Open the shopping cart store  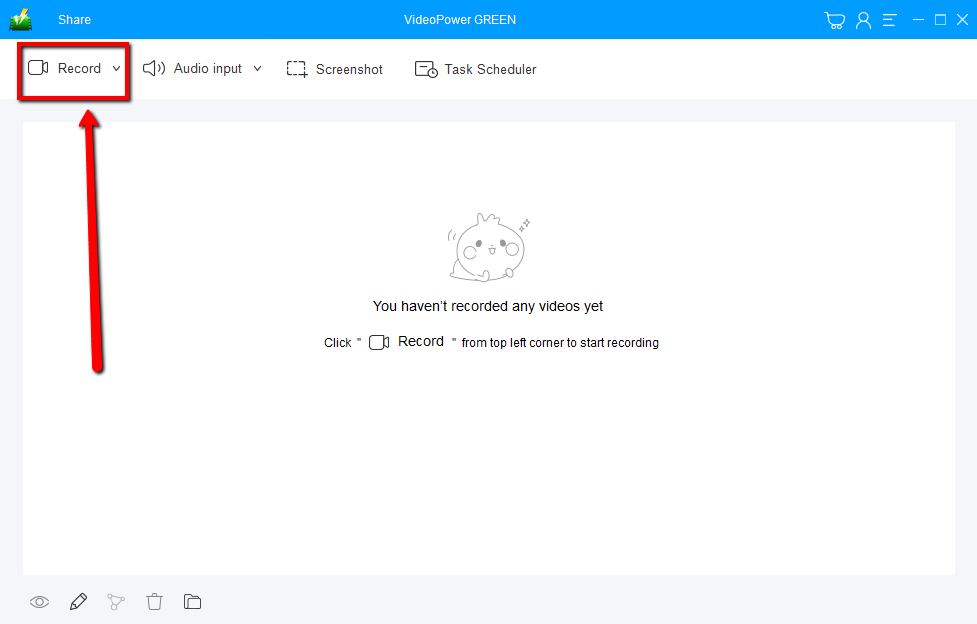pyautogui.click(x=834, y=19)
